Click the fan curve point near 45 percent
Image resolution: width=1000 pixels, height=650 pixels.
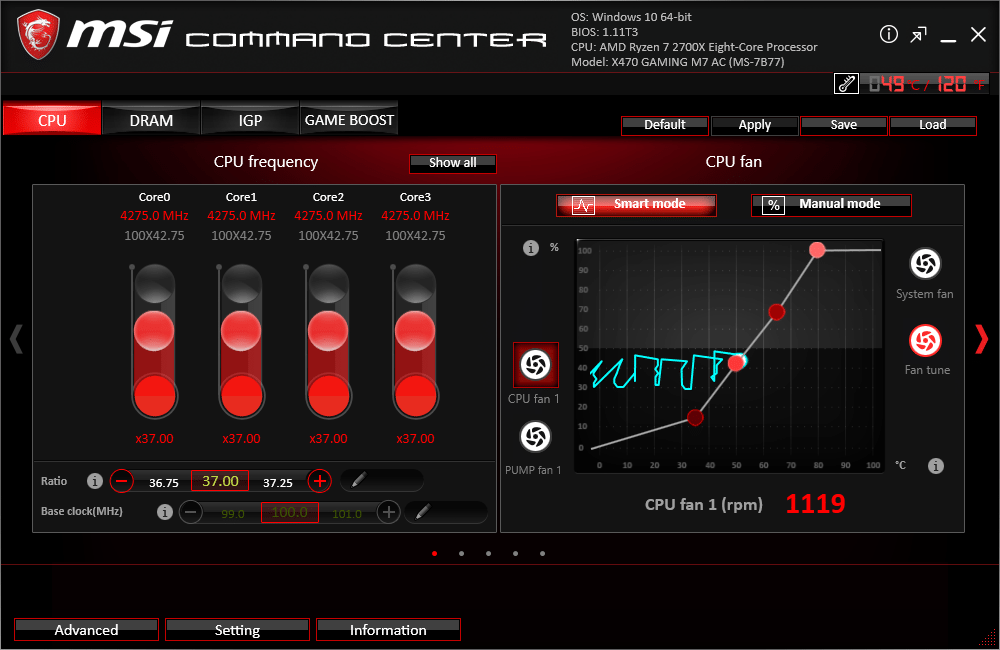tap(736, 362)
